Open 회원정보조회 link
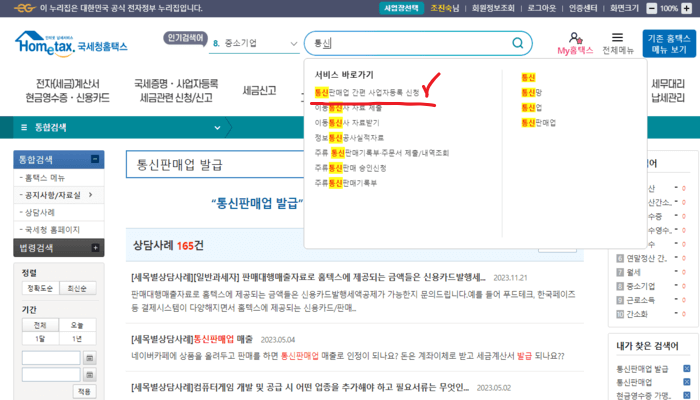 493,8
